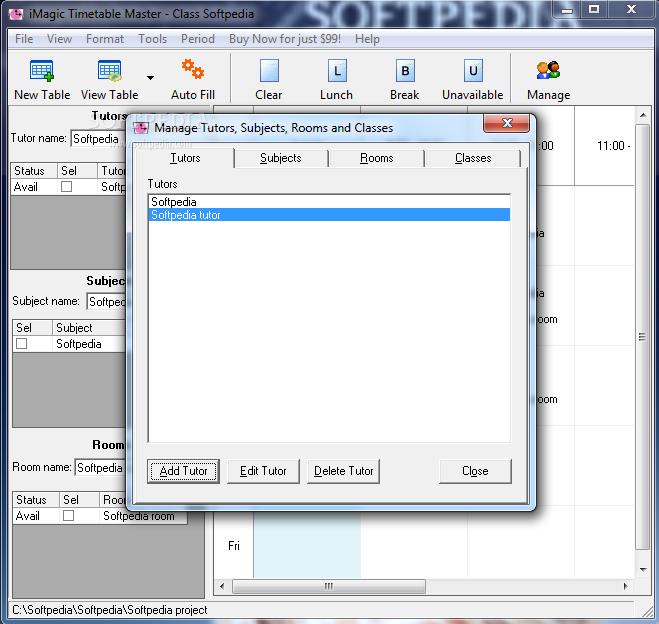This screenshot has width=659, height=624.
Task: Select the Unavailable period icon
Action: tap(473, 71)
